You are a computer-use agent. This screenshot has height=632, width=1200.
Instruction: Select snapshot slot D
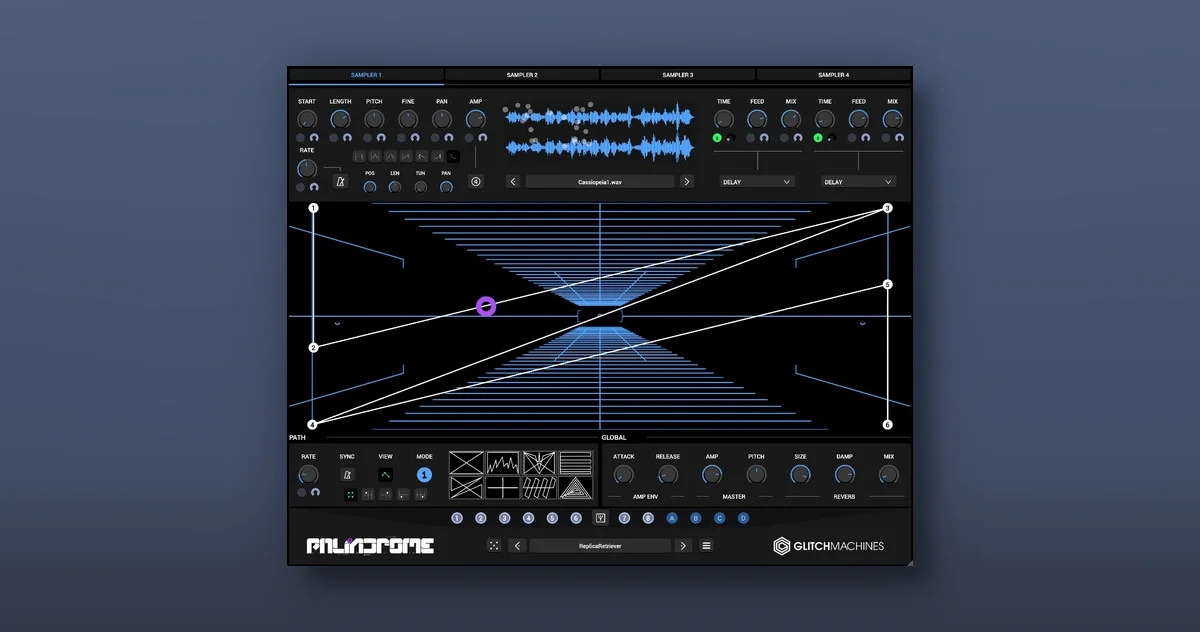click(743, 518)
